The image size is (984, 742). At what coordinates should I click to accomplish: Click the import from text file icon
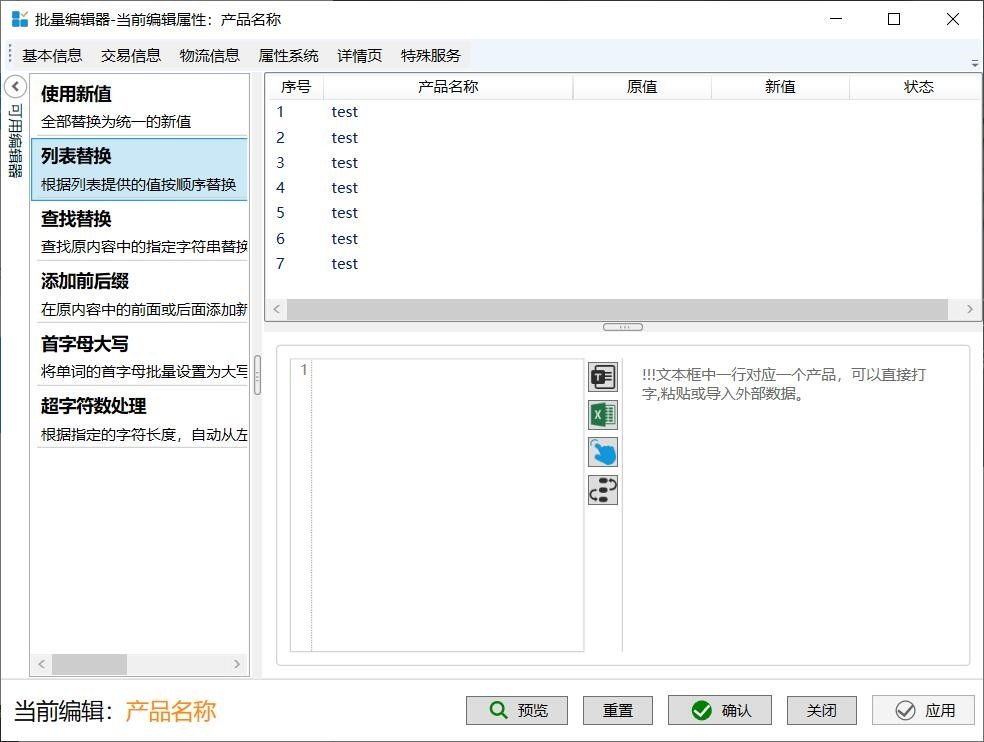click(603, 377)
